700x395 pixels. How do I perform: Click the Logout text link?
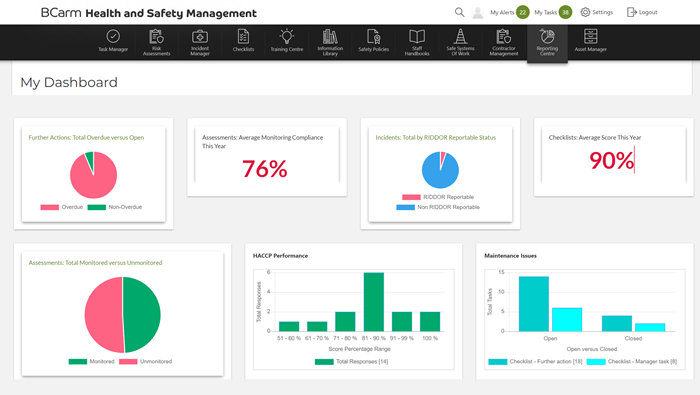point(648,12)
